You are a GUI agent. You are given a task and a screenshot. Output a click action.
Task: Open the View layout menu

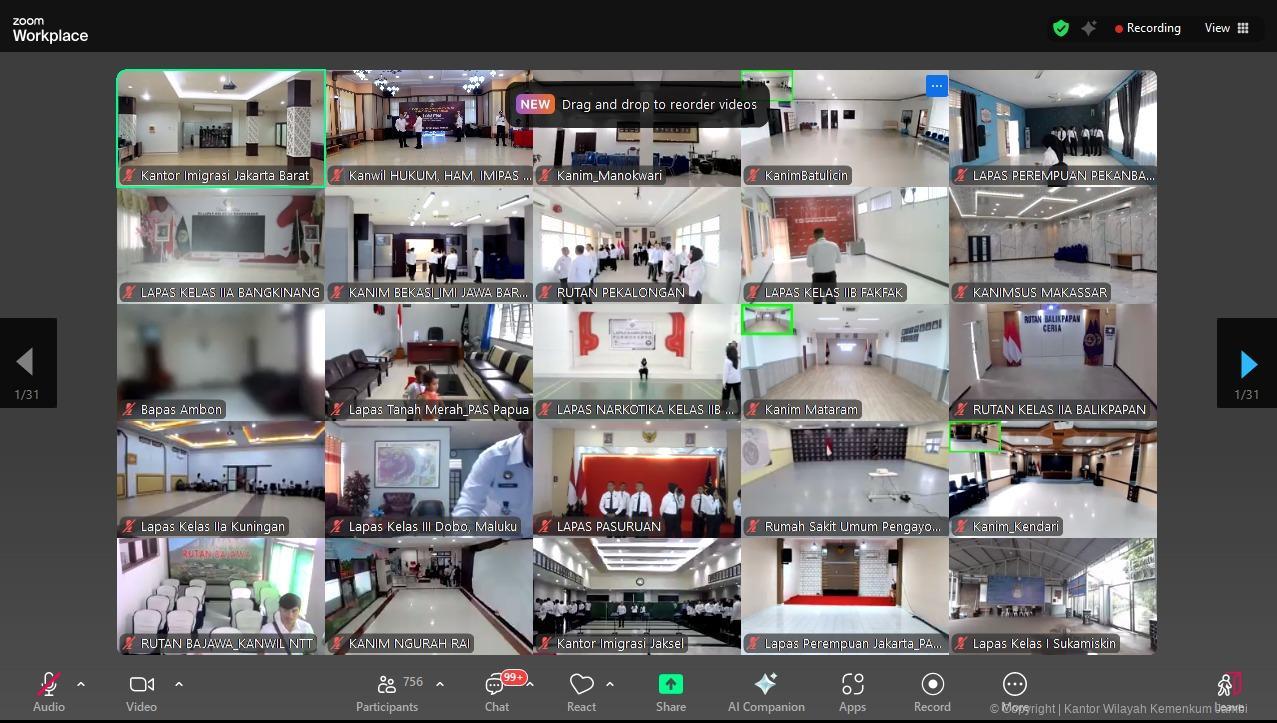point(1227,28)
